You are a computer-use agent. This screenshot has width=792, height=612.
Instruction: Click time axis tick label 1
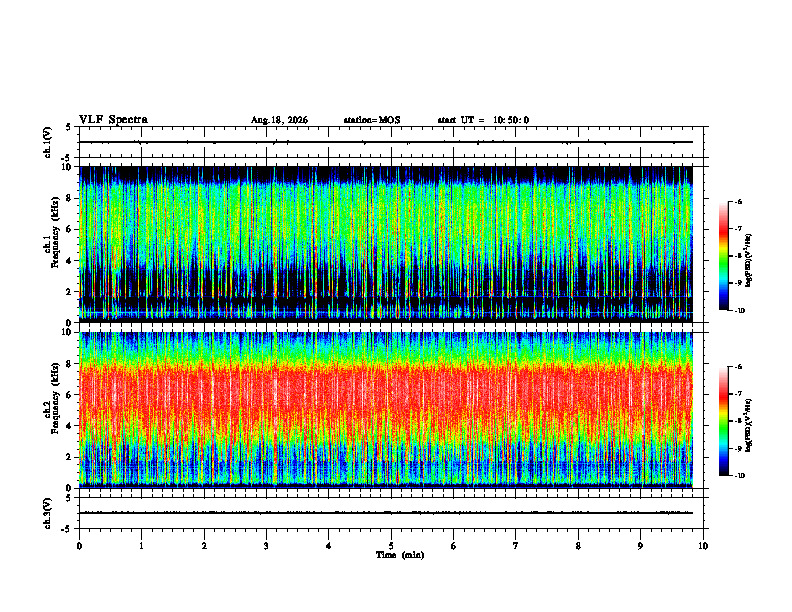click(141, 546)
